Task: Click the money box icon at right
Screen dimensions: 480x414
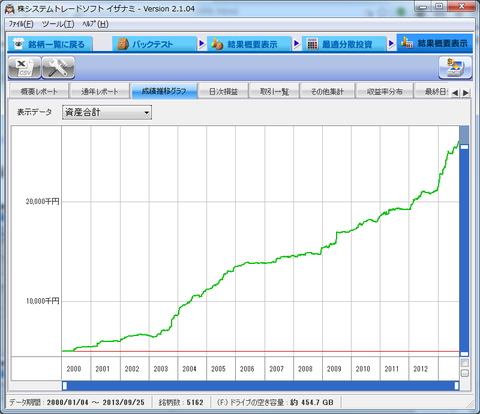Action: tap(455, 68)
